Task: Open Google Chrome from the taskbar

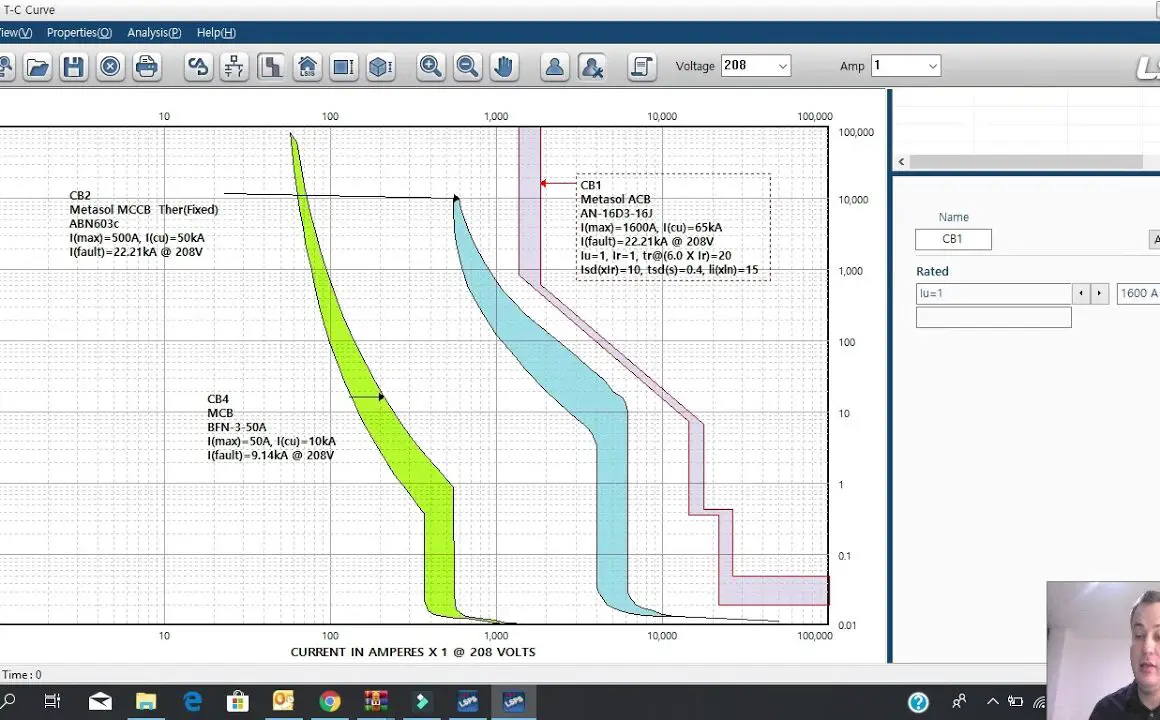Action: [330, 702]
